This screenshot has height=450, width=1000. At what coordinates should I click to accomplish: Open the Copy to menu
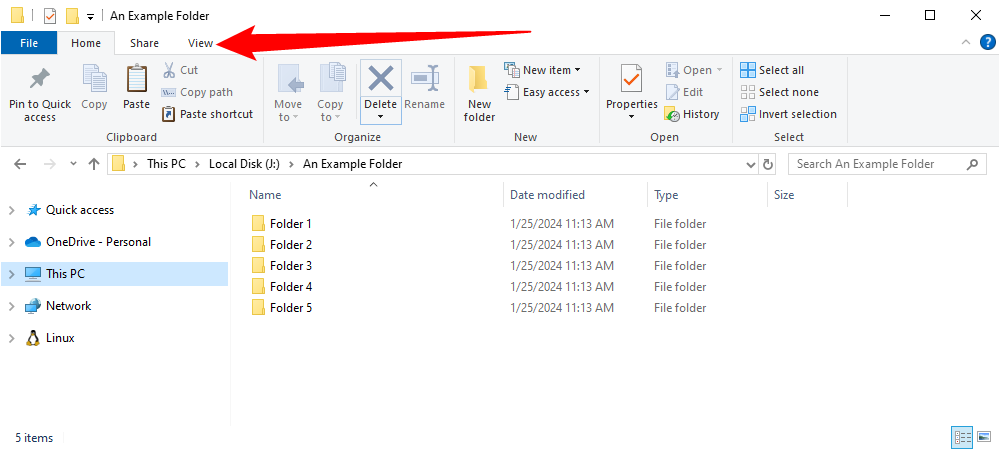coord(330,93)
